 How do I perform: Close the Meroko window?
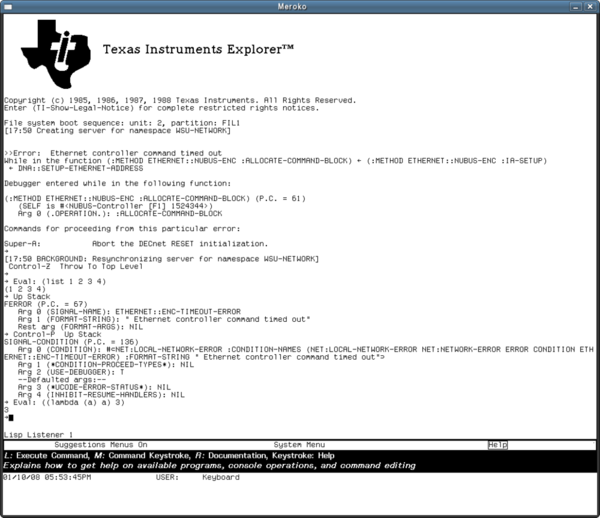[x=590, y=7]
